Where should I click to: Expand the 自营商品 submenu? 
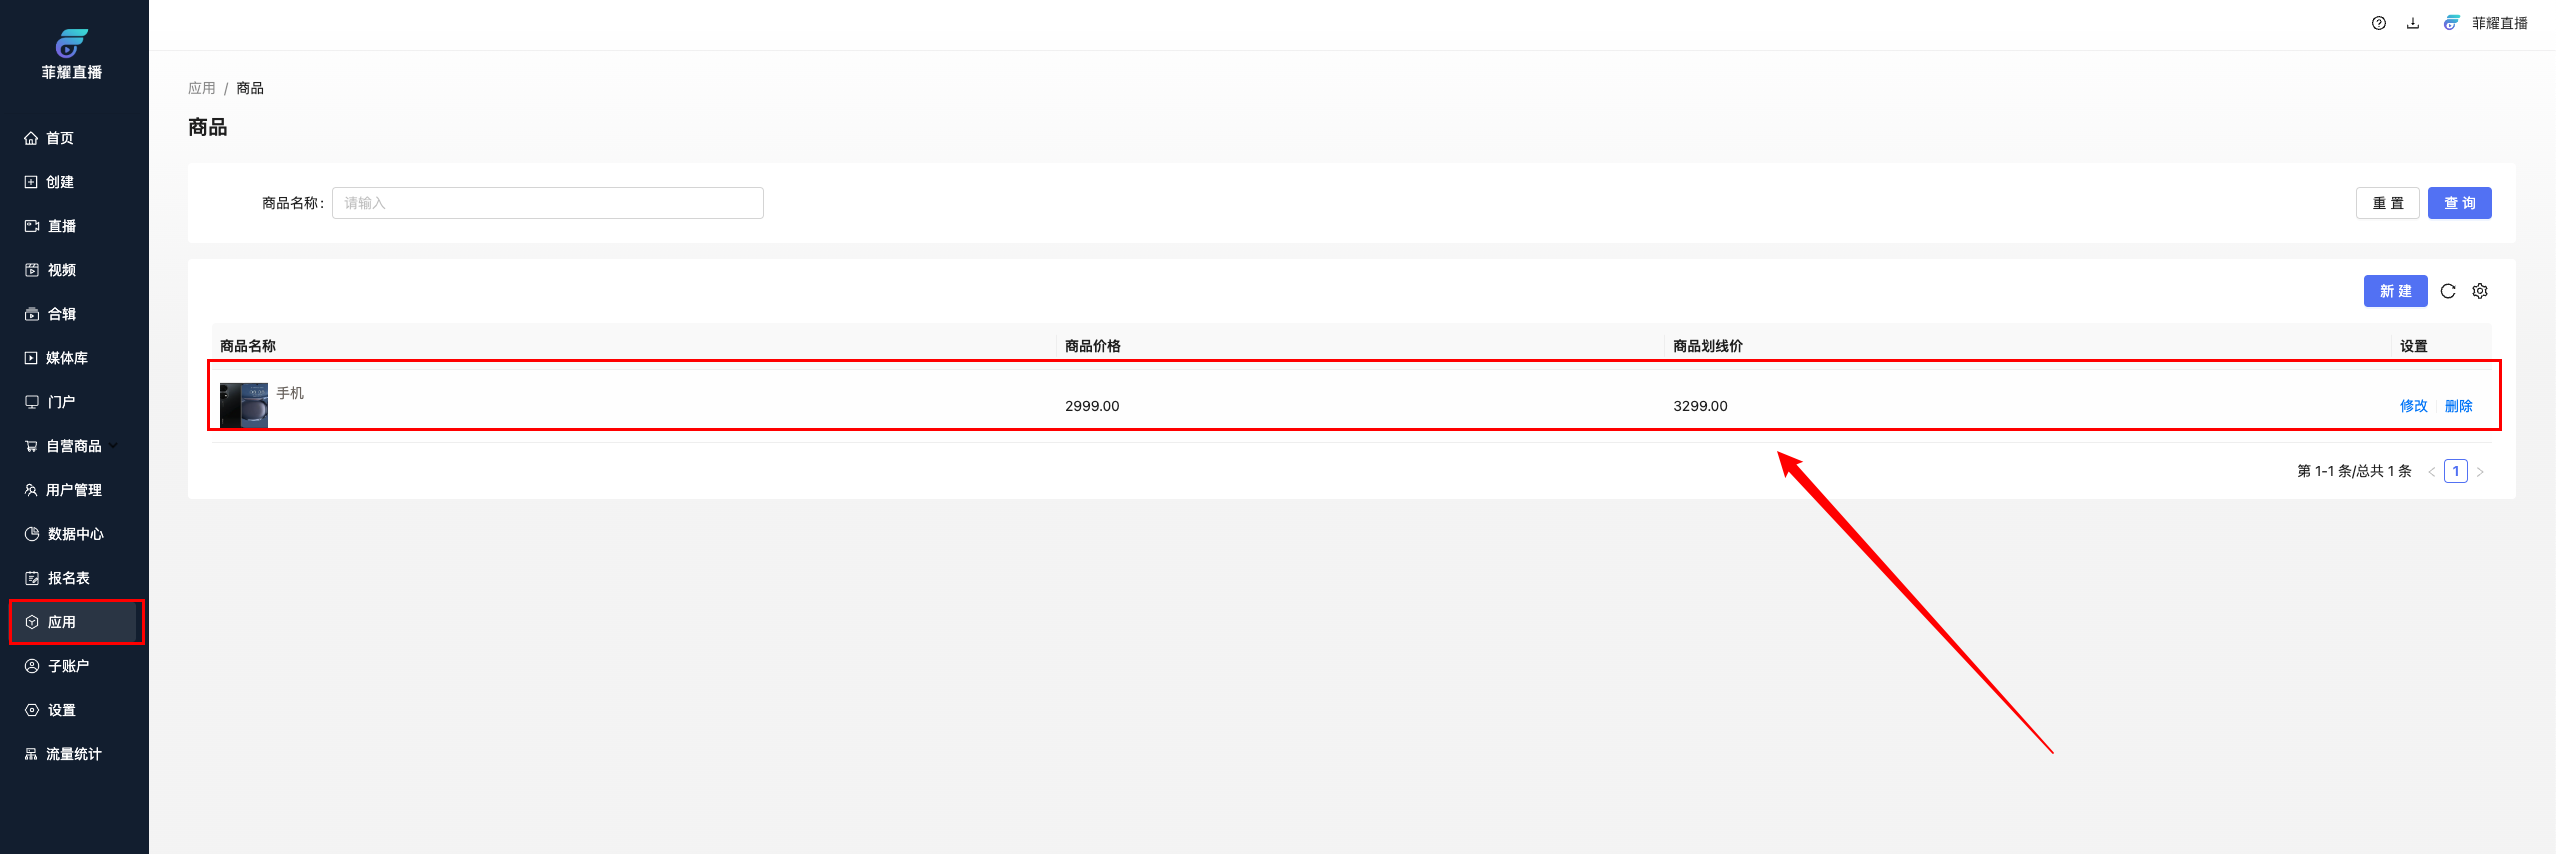point(73,446)
